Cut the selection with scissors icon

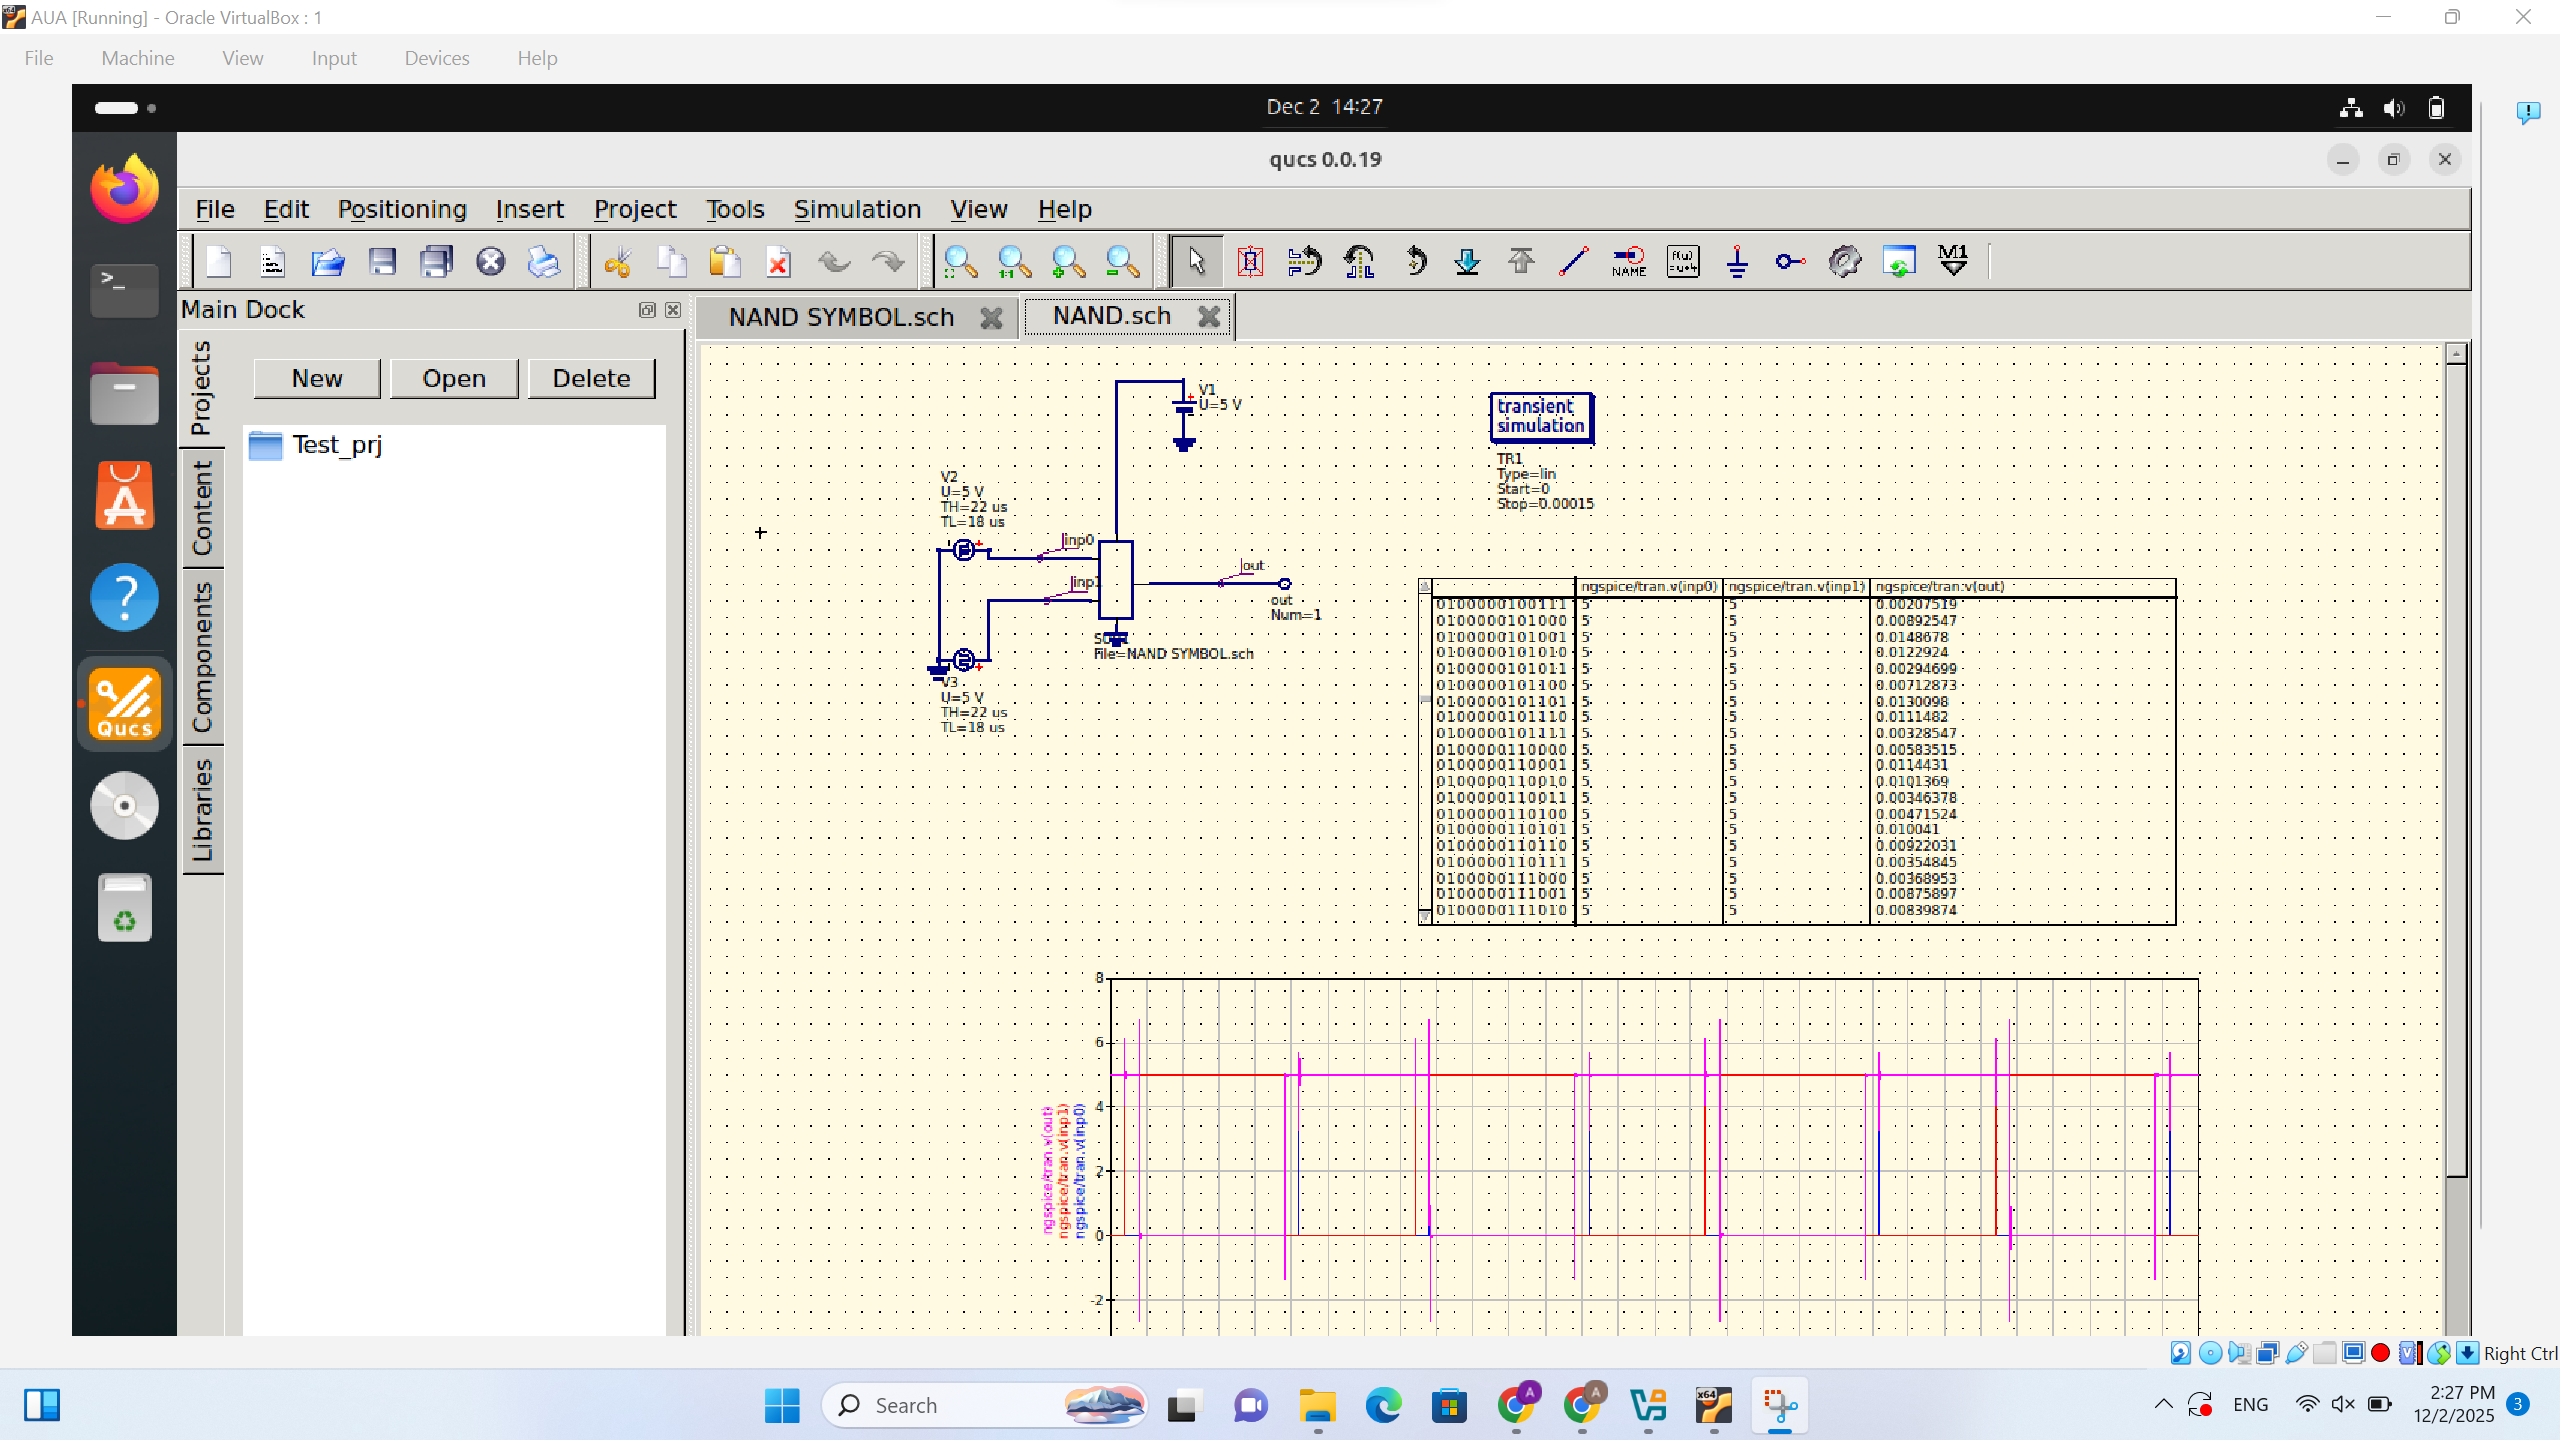[x=618, y=262]
